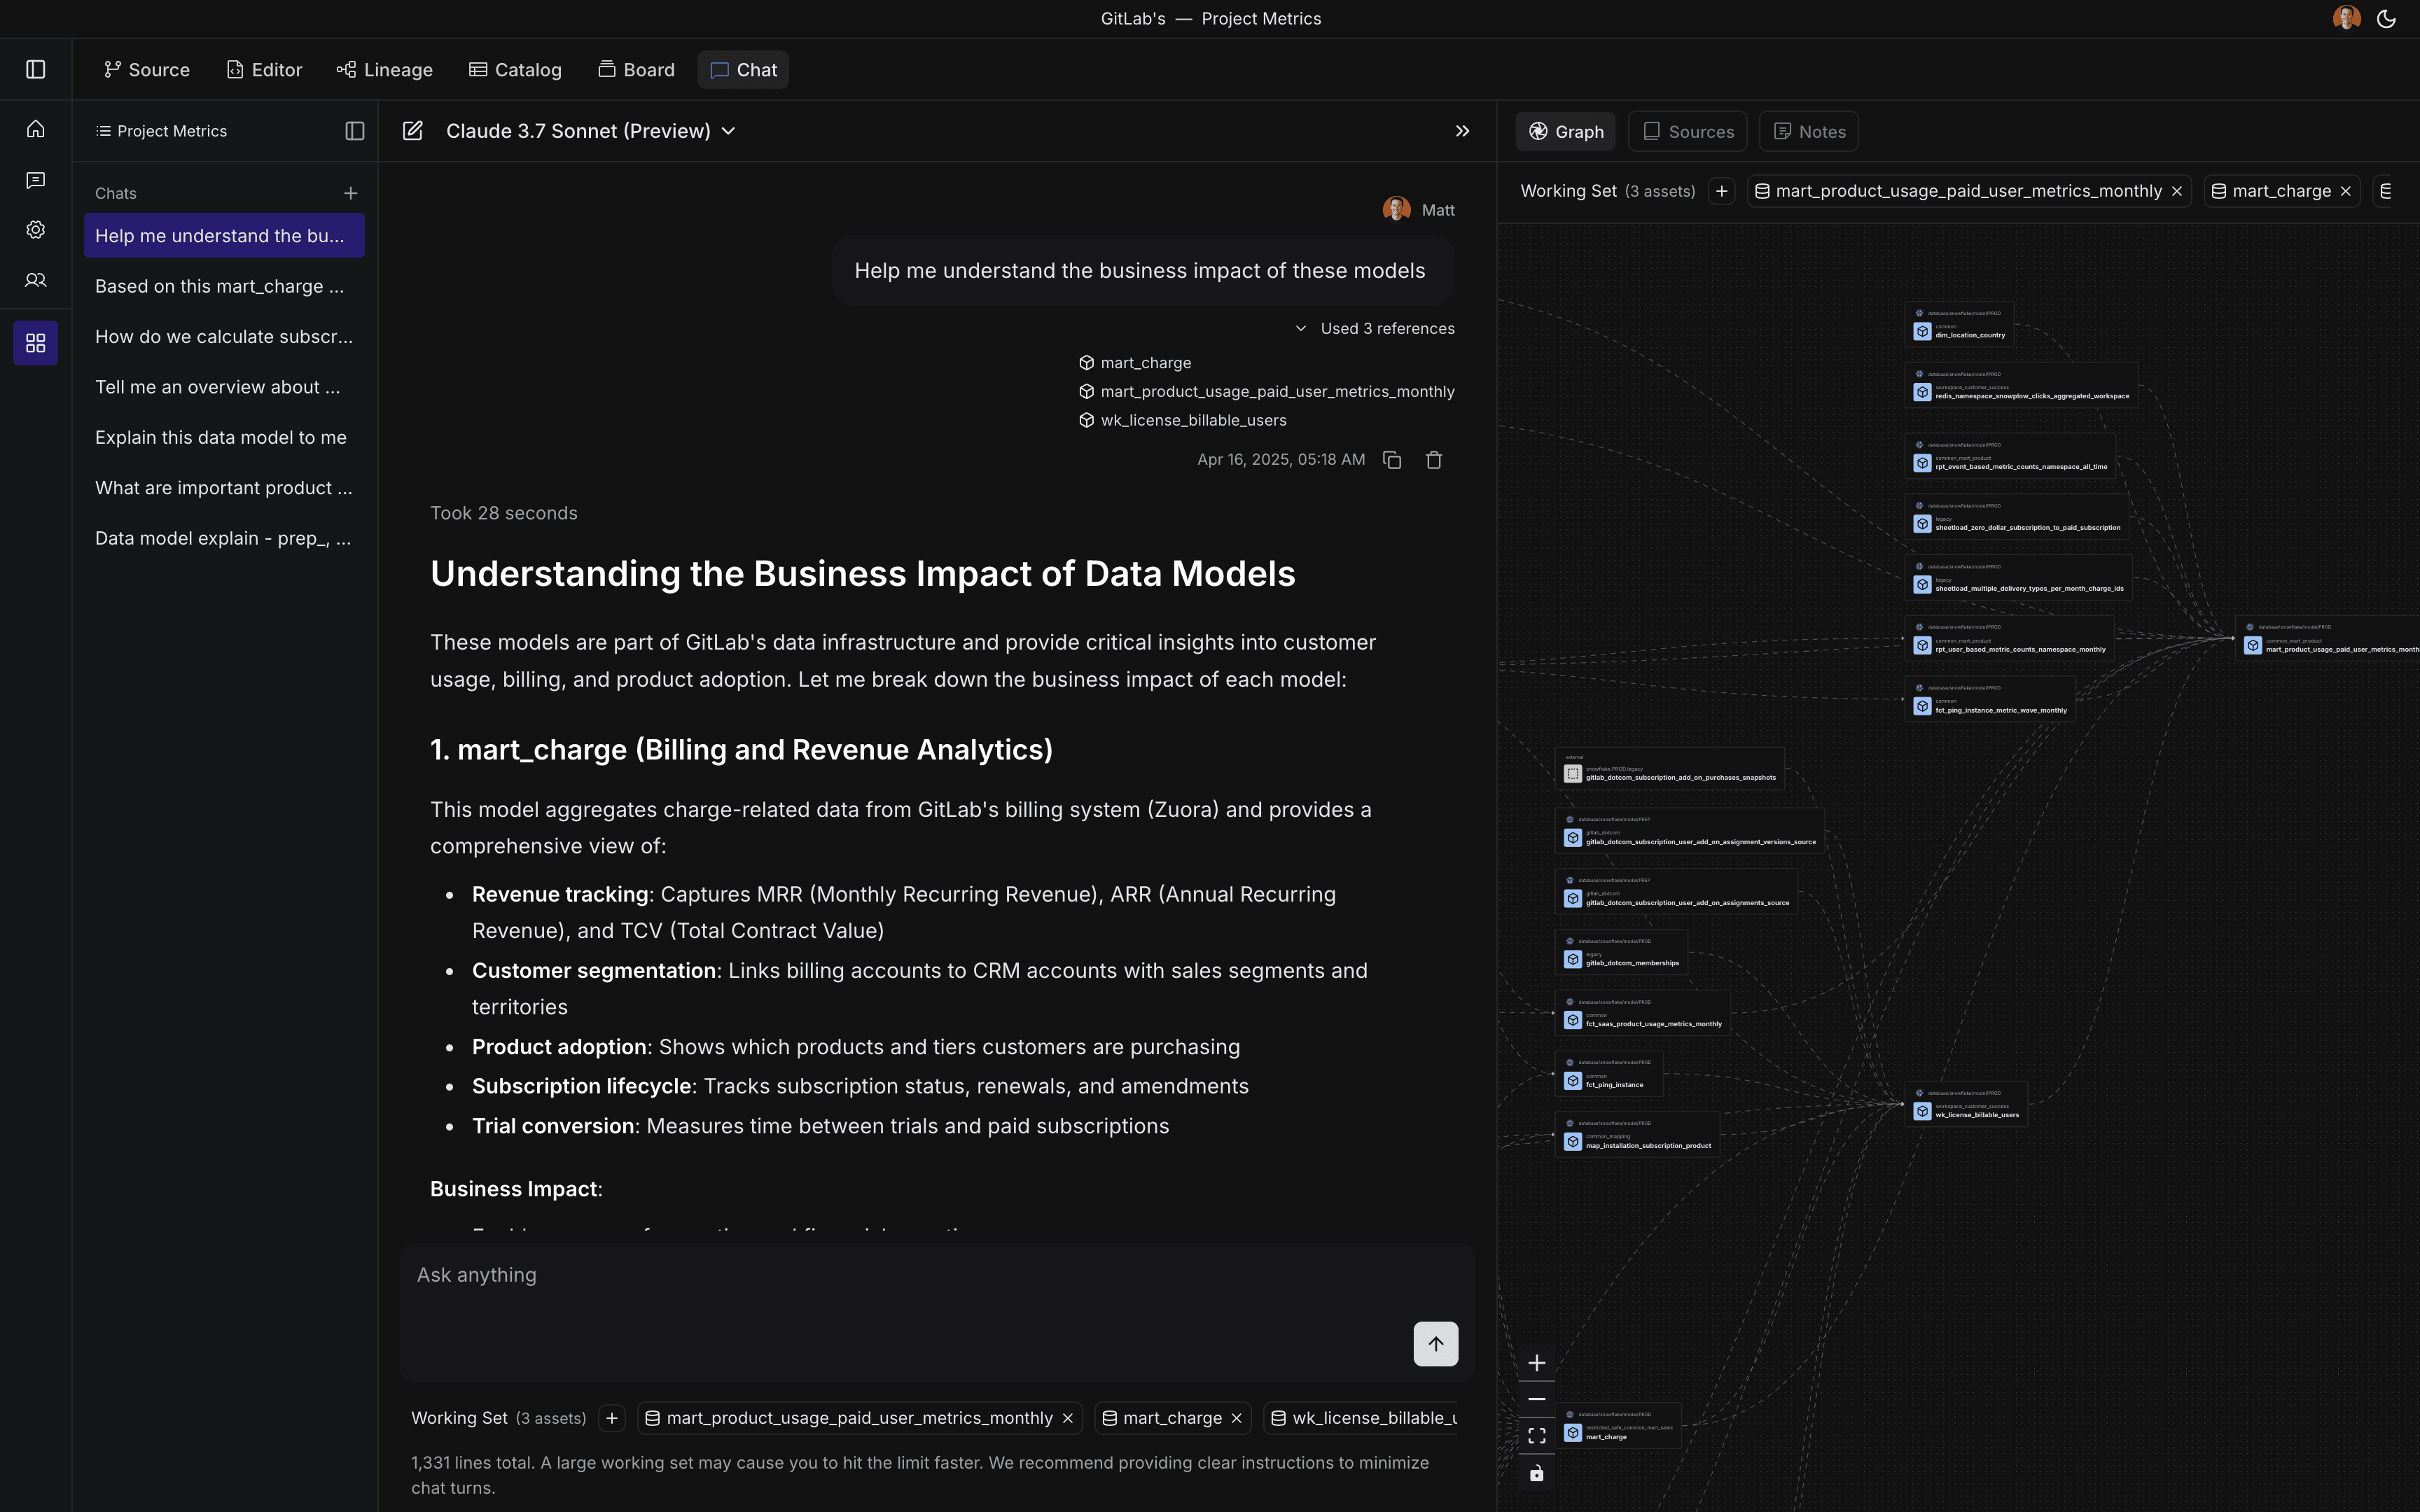Open chat 'Based on this mart_charge ...'
The height and width of the screenshot is (1512, 2420).
(224, 286)
